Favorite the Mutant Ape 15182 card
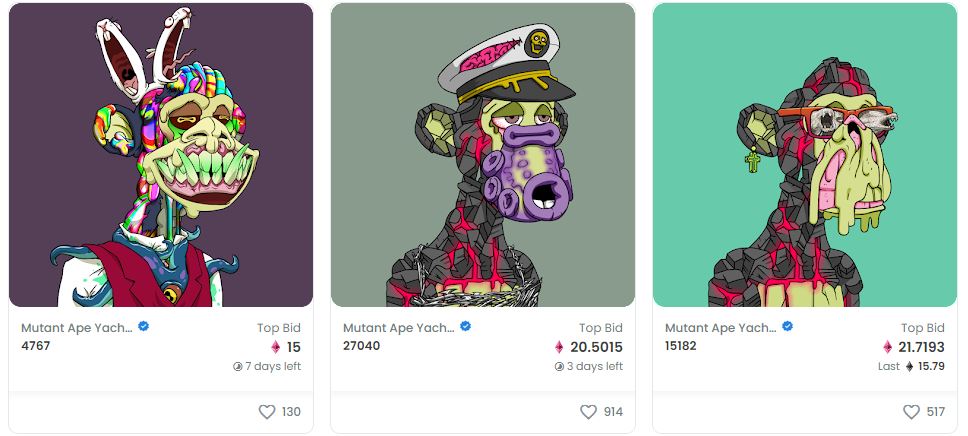This screenshot has height=436, width=968. (x=911, y=412)
